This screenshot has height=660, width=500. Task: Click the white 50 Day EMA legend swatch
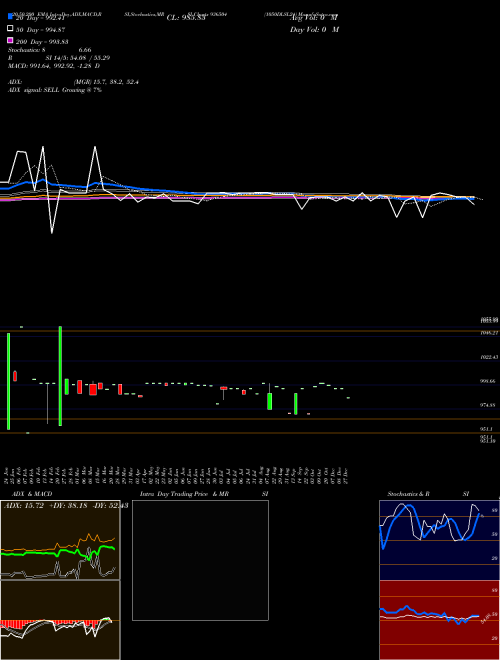11,29
